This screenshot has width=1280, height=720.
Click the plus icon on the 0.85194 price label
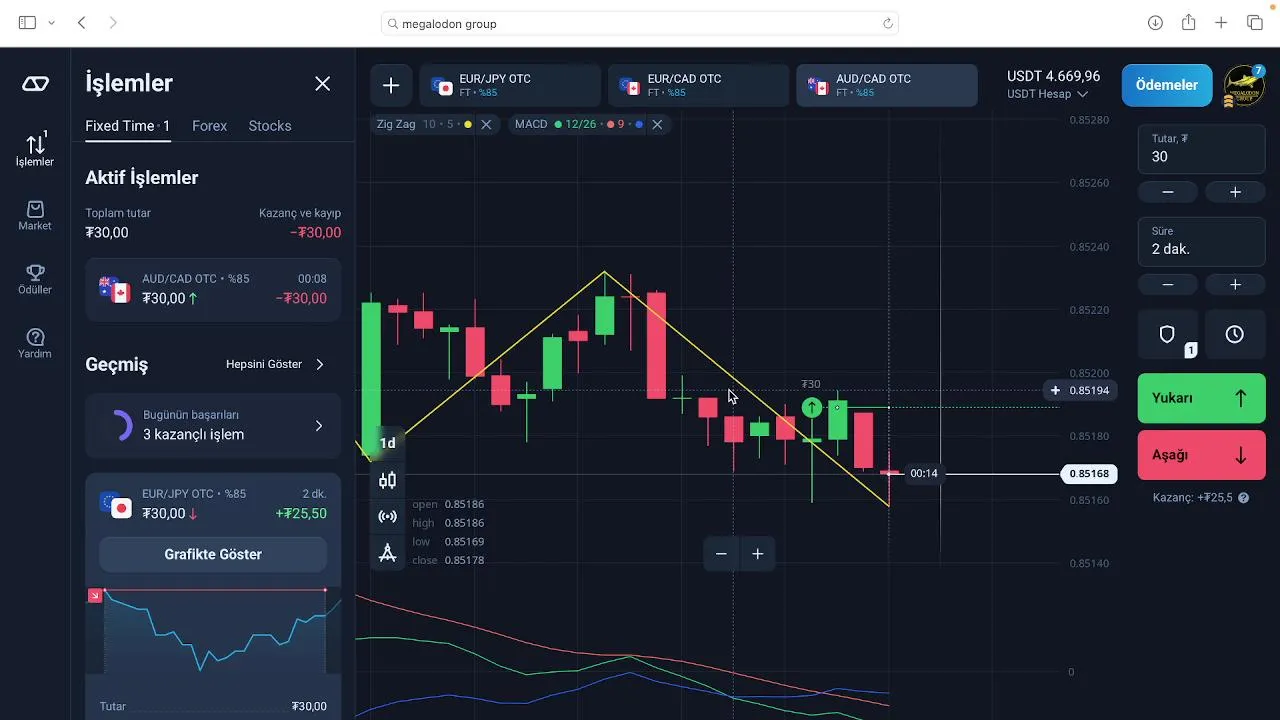(x=1055, y=390)
